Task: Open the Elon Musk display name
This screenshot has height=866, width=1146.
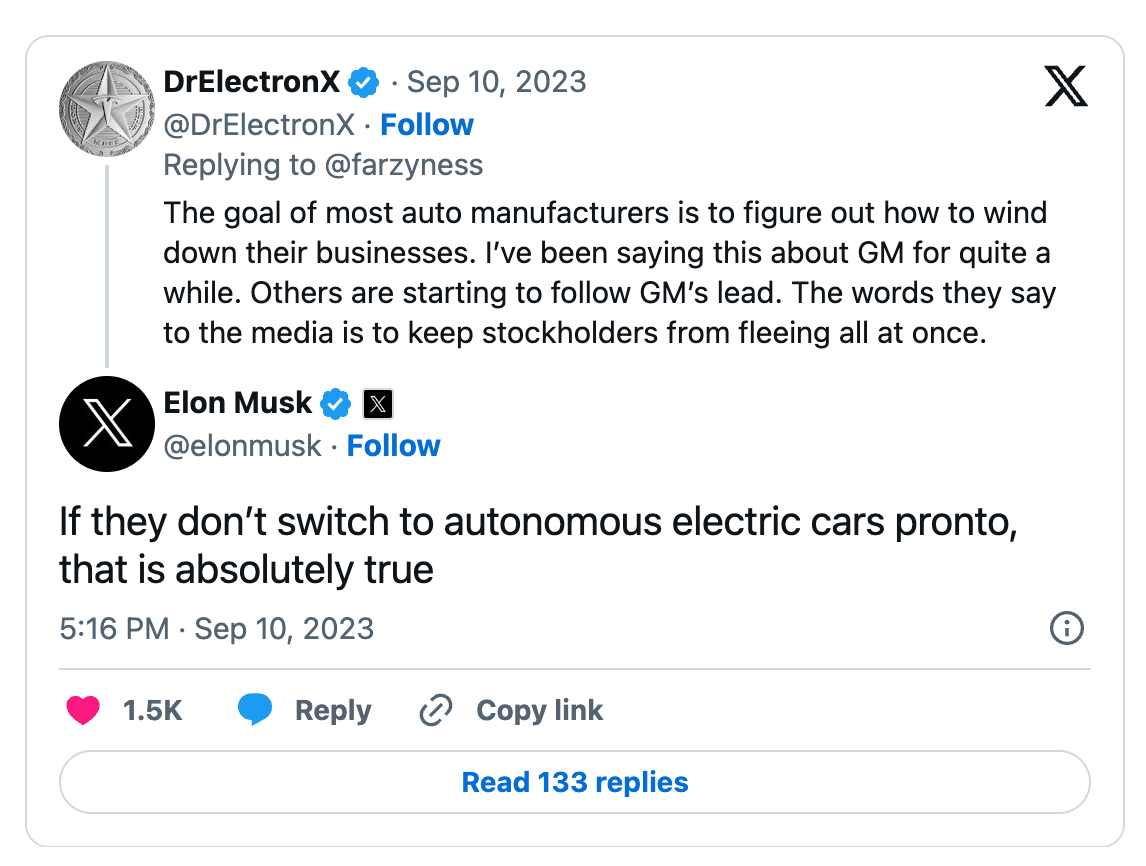Action: coord(238,404)
